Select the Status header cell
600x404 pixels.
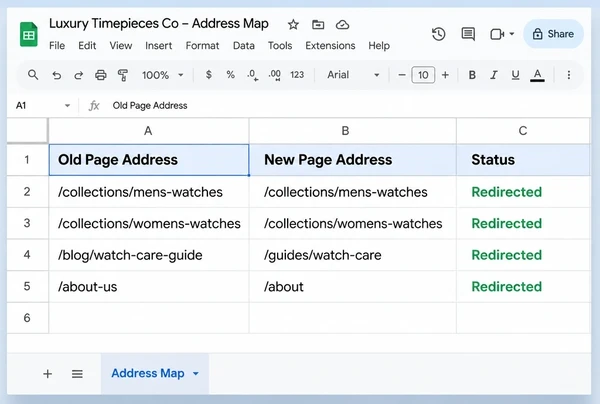(x=523, y=160)
